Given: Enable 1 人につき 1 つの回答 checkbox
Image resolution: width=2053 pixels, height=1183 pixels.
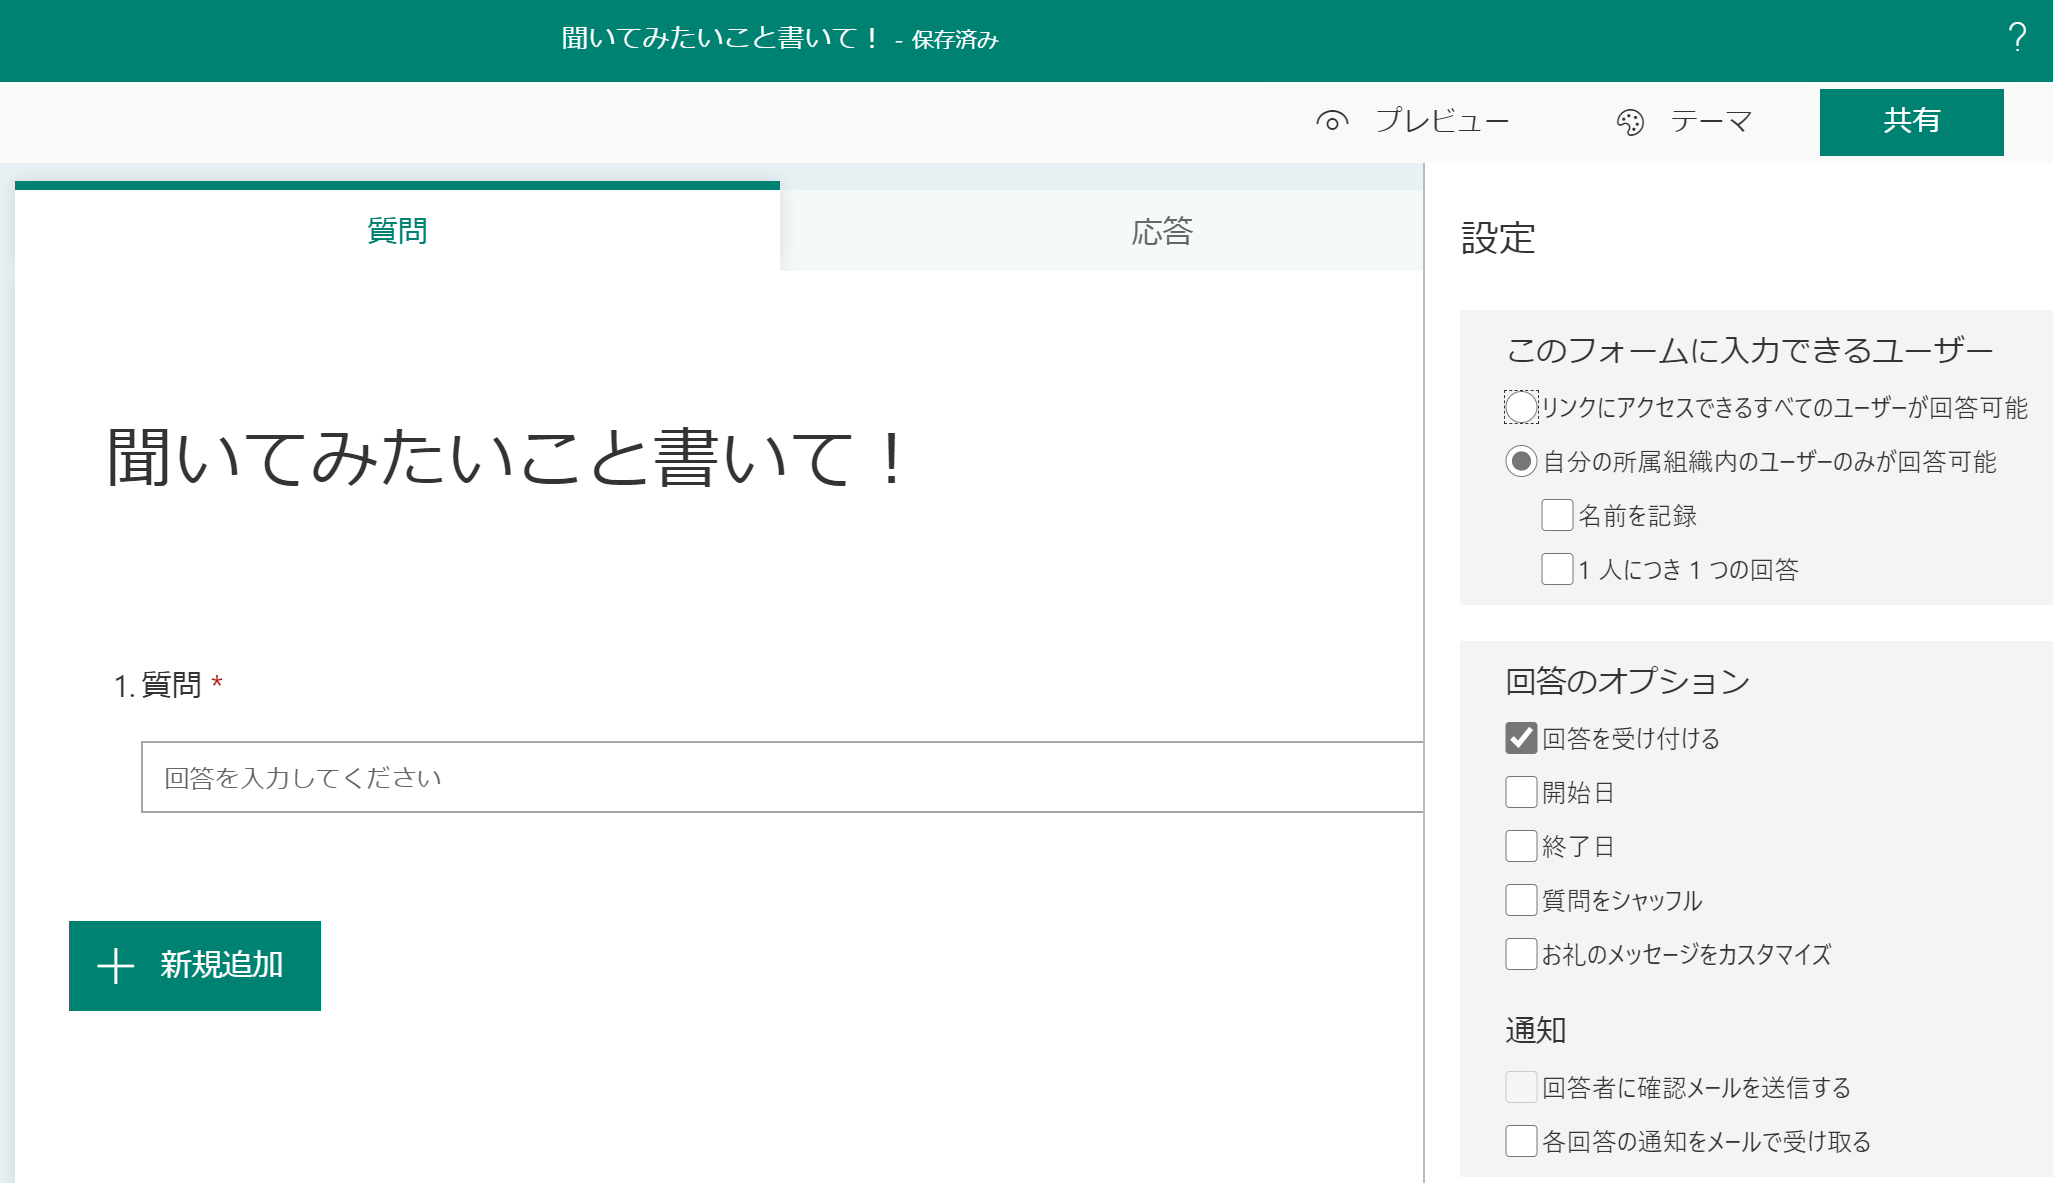Looking at the screenshot, I should click(1557, 569).
